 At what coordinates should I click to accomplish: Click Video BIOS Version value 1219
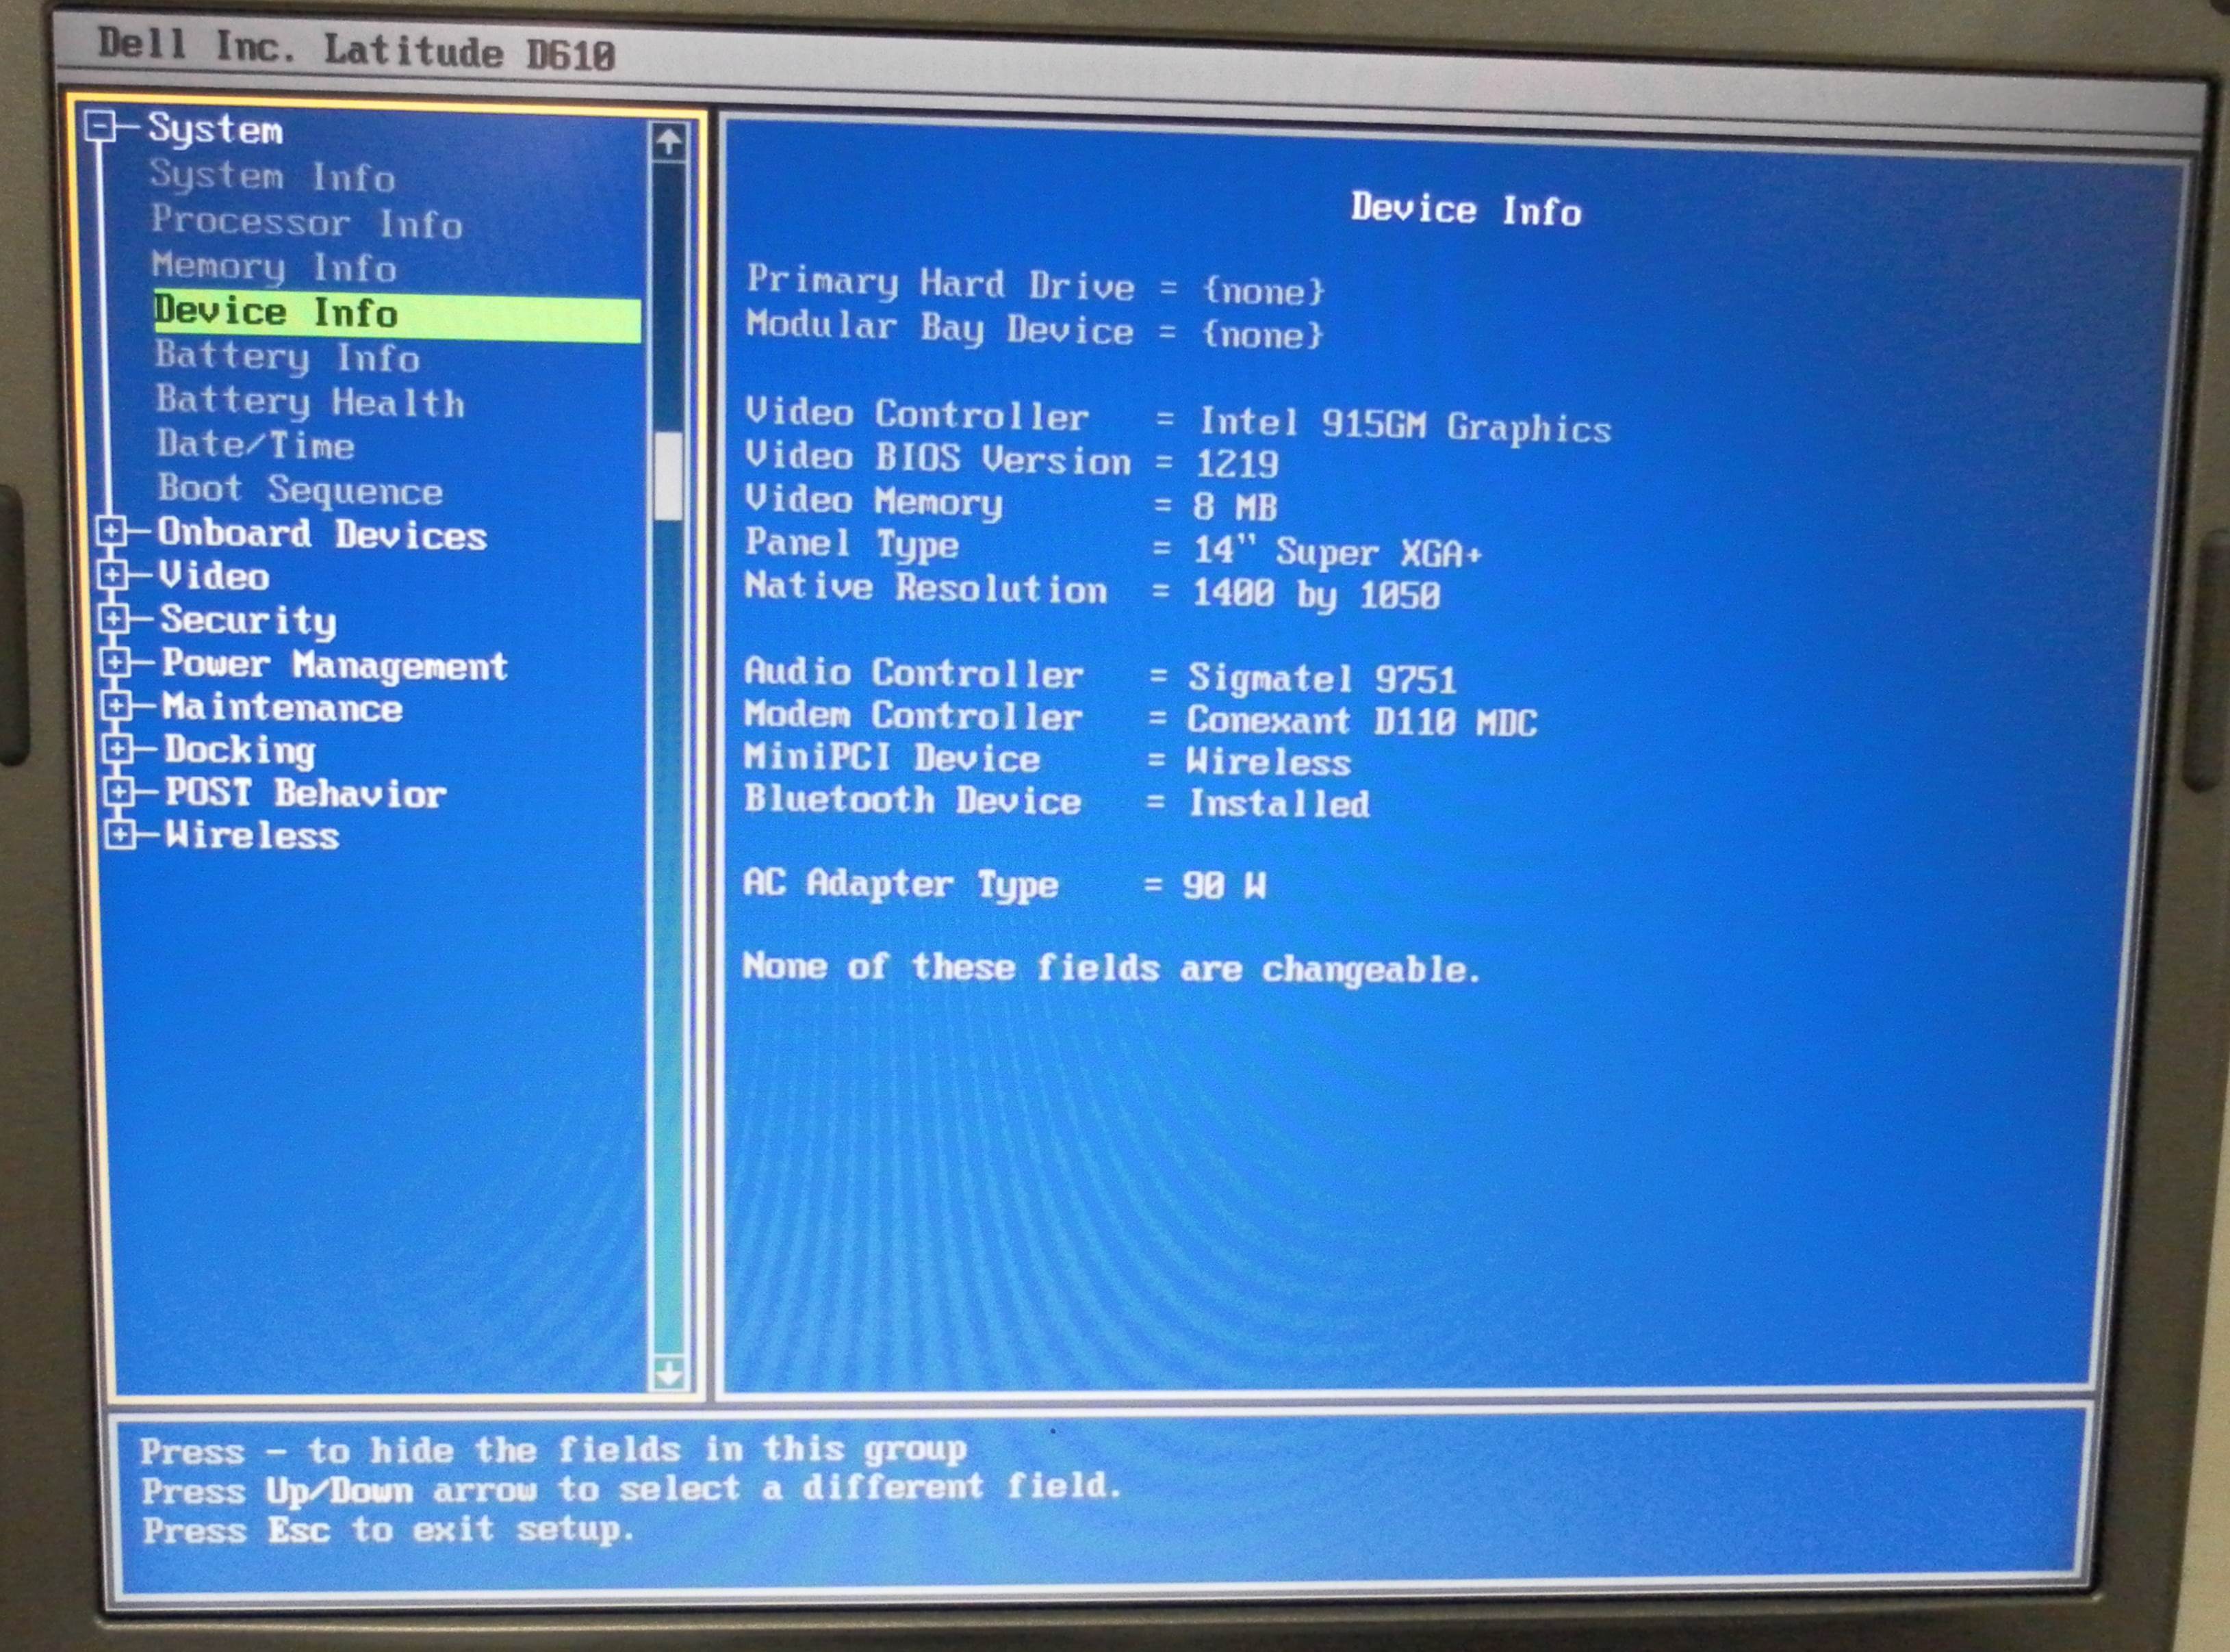click(1237, 464)
